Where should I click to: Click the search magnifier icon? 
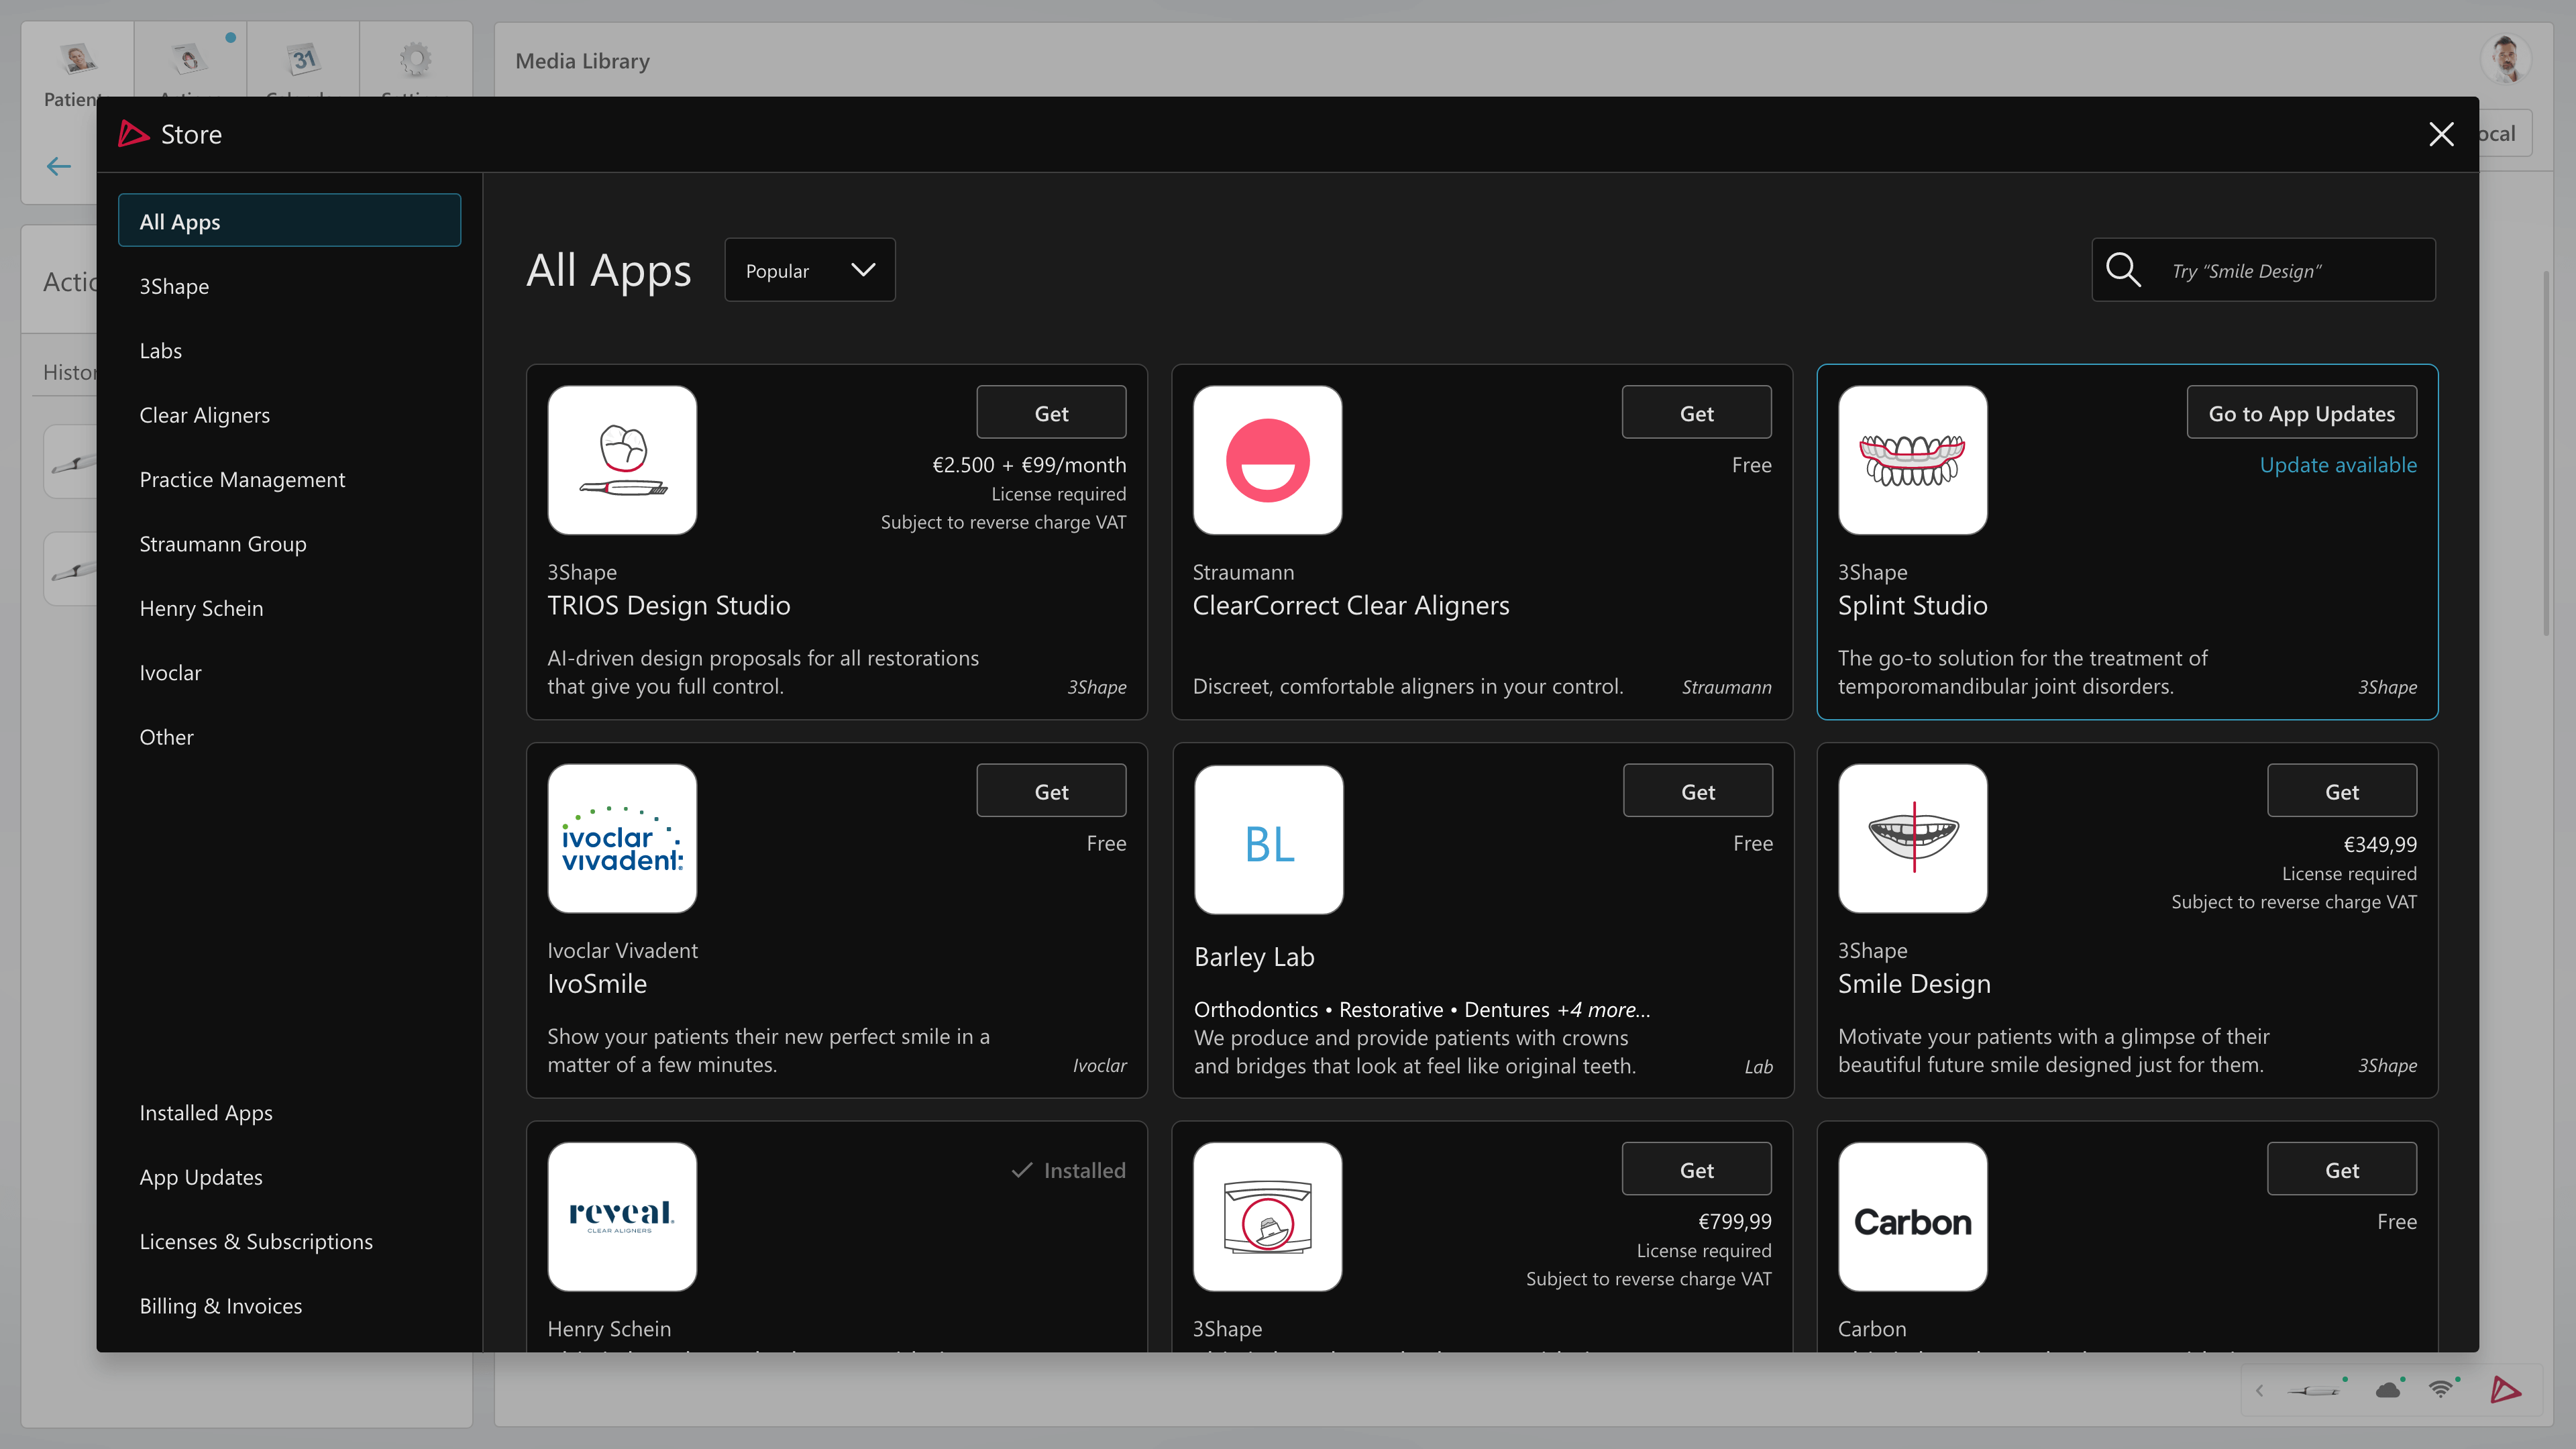(x=2122, y=270)
